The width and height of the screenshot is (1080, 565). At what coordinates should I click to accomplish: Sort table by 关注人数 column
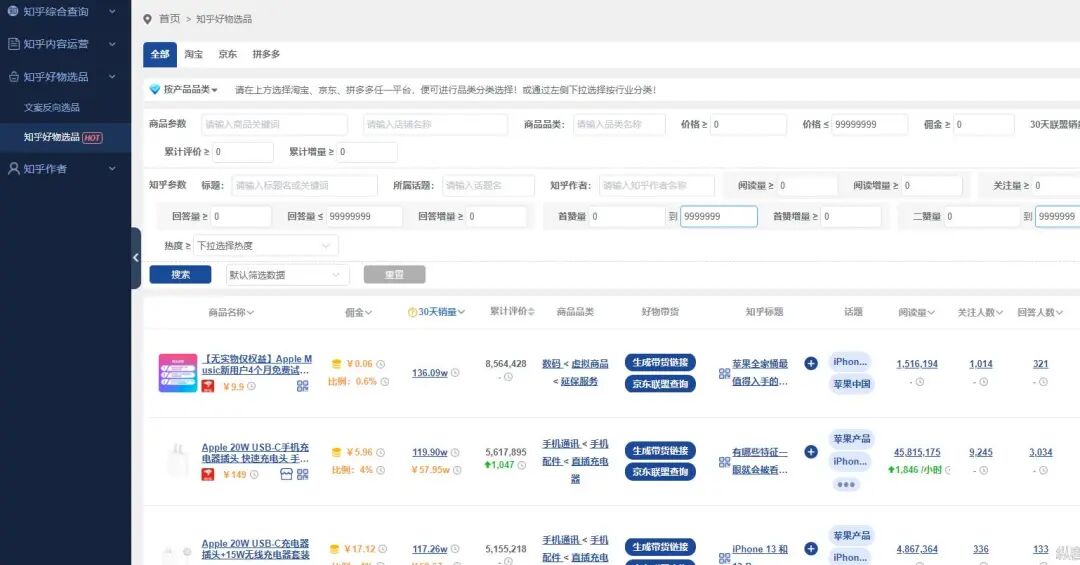[x=980, y=312]
